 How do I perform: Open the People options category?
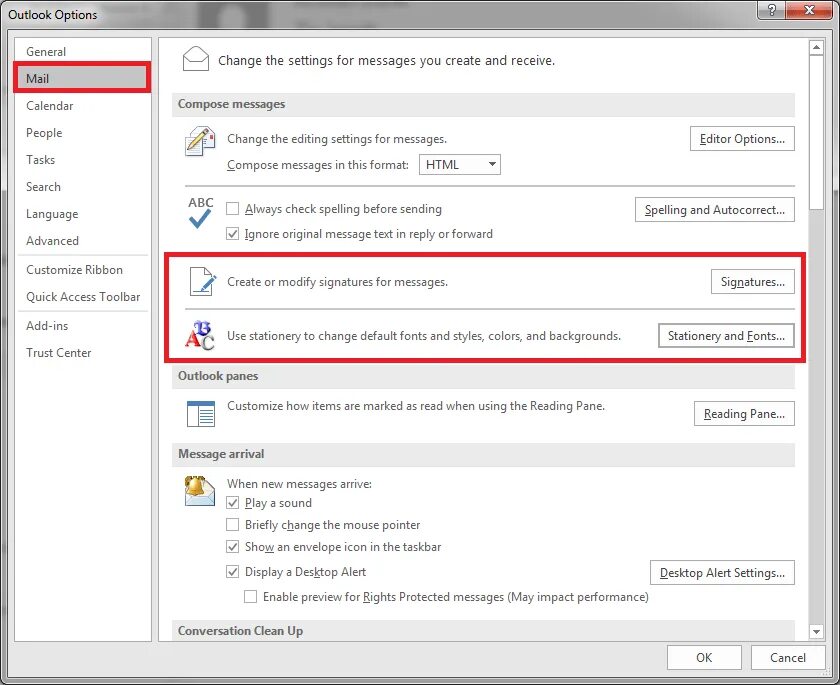pyautogui.click(x=82, y=132)
